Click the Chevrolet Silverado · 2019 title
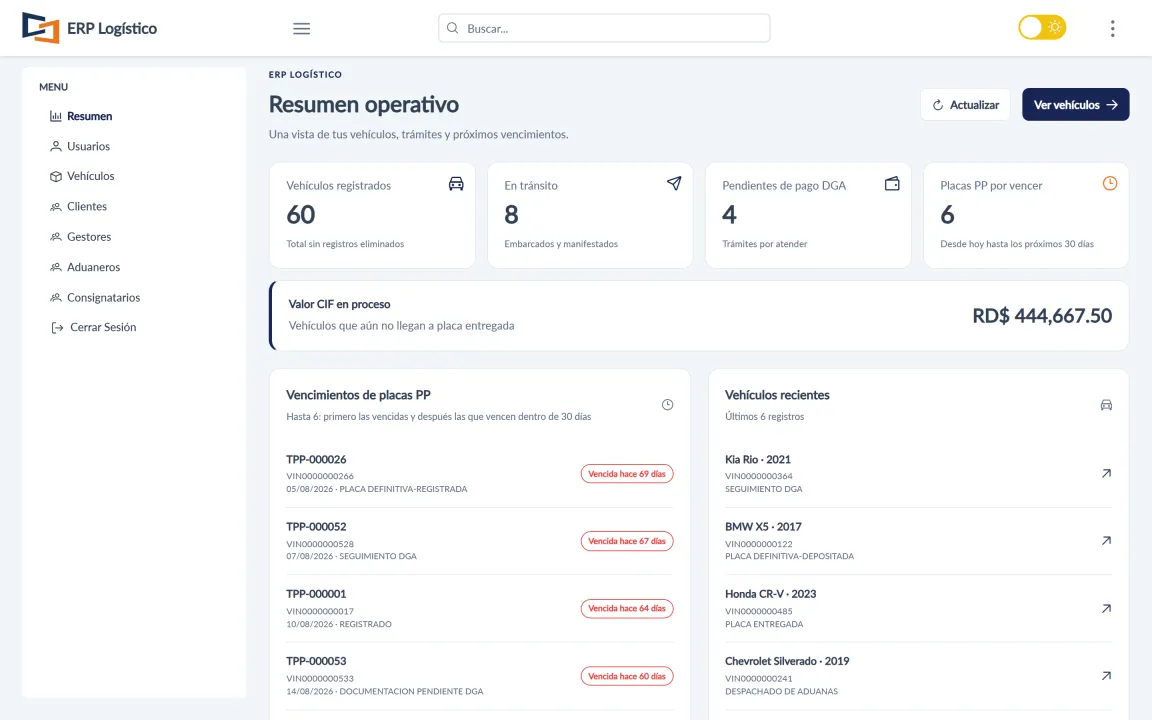 [x=787, y=661]
